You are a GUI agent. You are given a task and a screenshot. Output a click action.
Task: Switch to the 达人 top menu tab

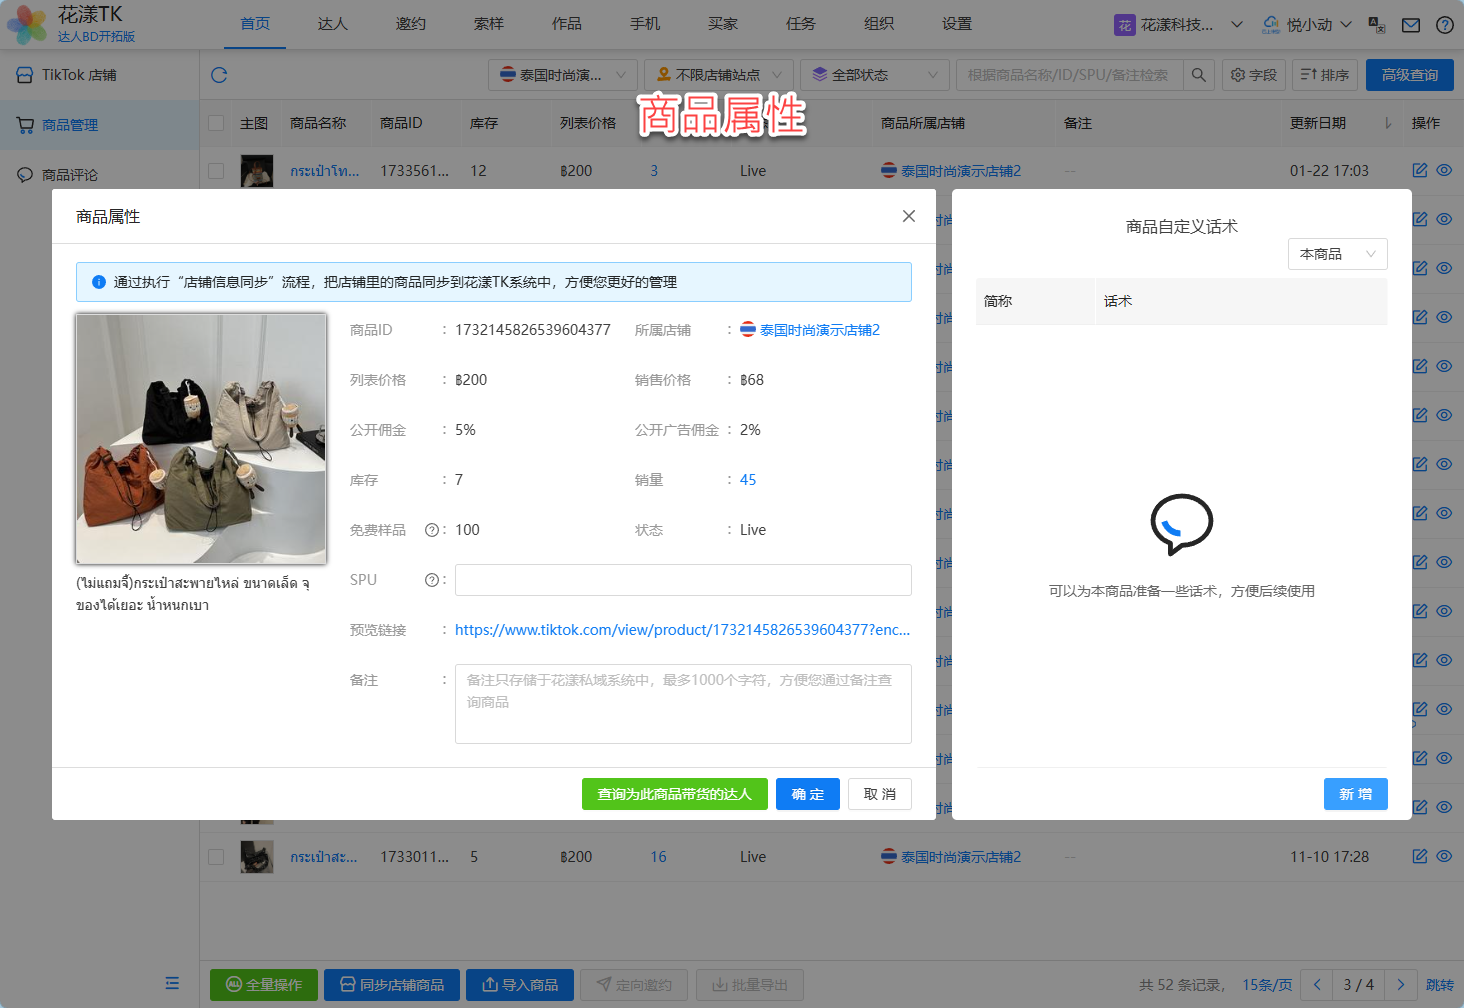332,24
